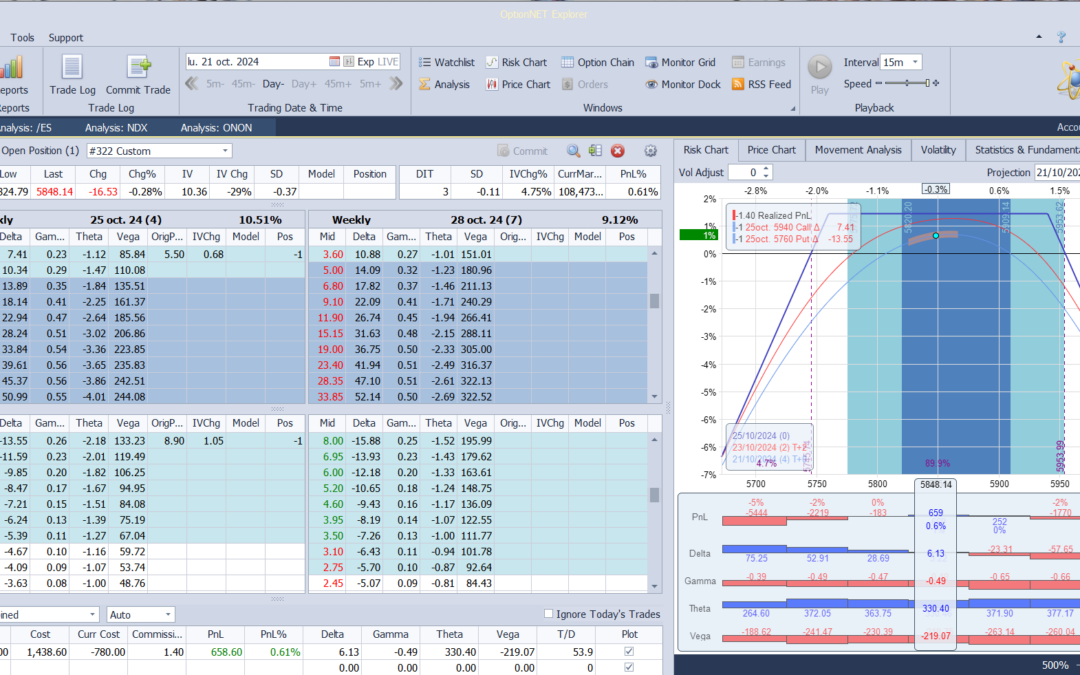Select the Volatility tab
This screenshot has width=1080, height=675.
tap(938, 150)
